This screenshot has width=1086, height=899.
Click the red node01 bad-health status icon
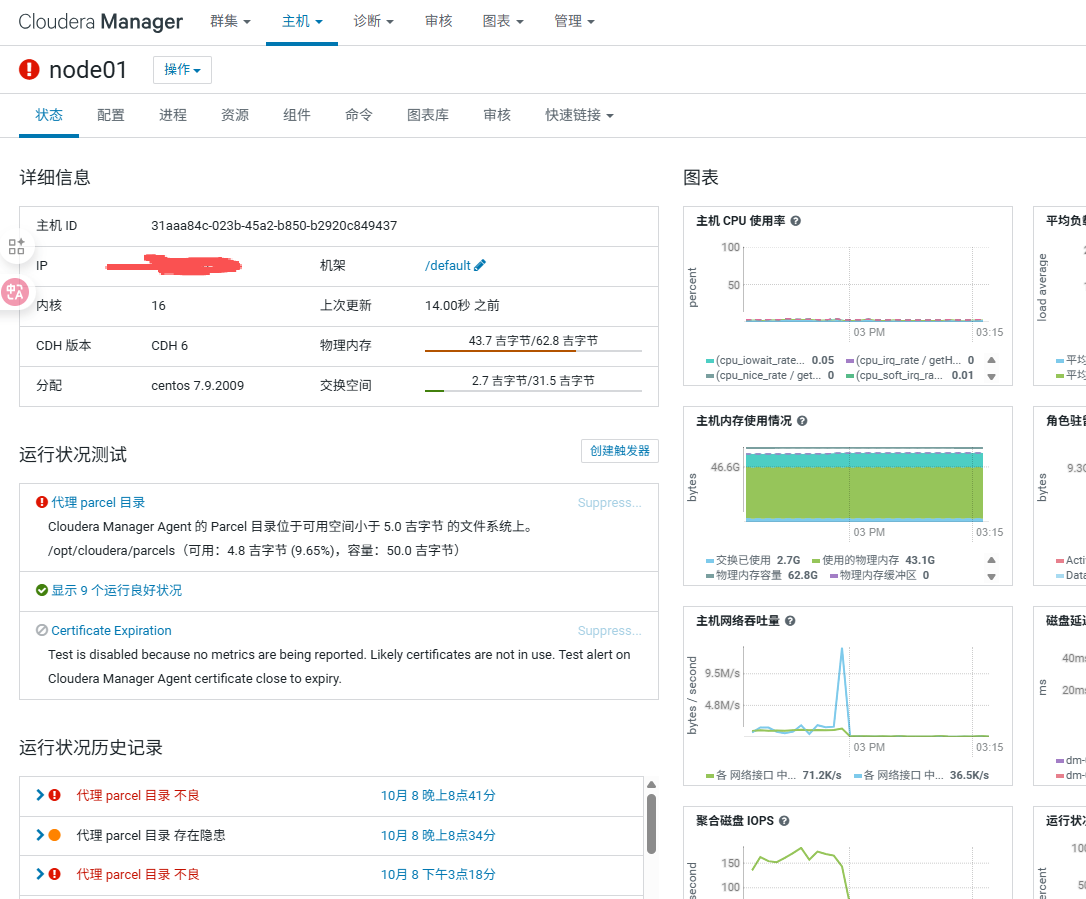(29, 69)
